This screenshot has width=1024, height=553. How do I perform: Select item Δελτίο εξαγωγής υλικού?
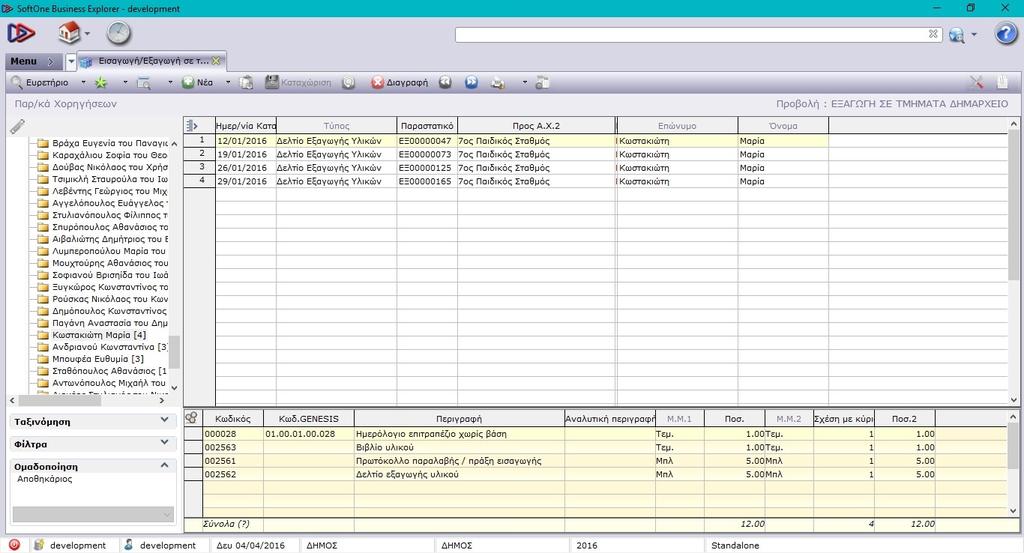pos(569,475)
